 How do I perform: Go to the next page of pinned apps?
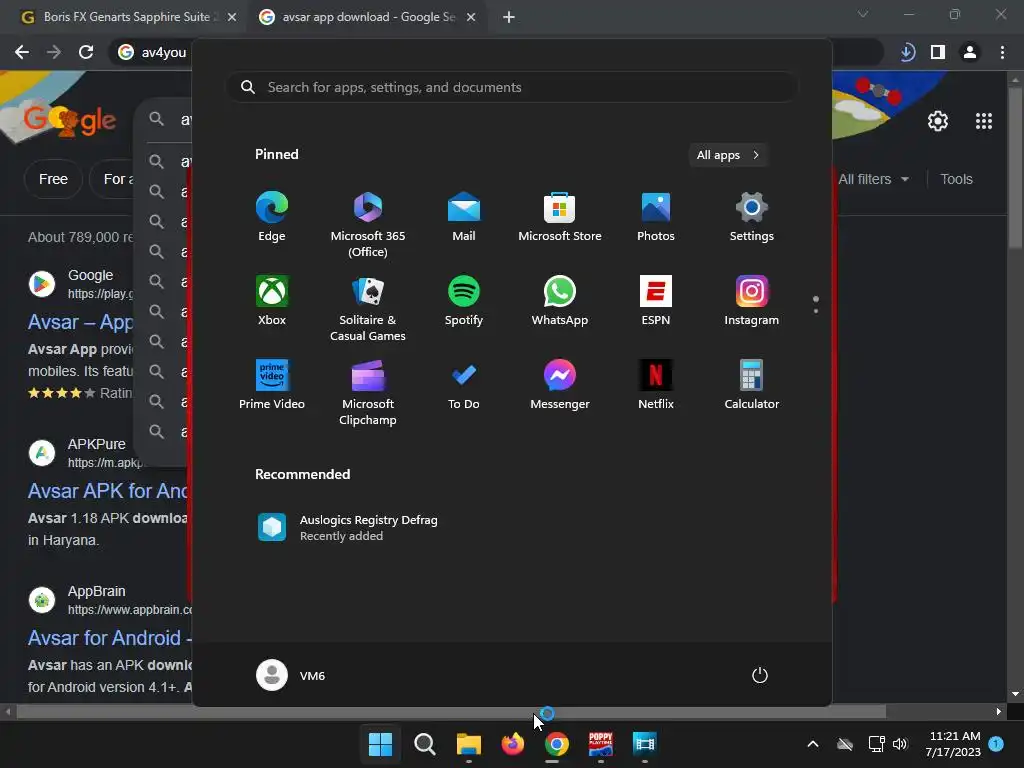click(x=816, y=311)
